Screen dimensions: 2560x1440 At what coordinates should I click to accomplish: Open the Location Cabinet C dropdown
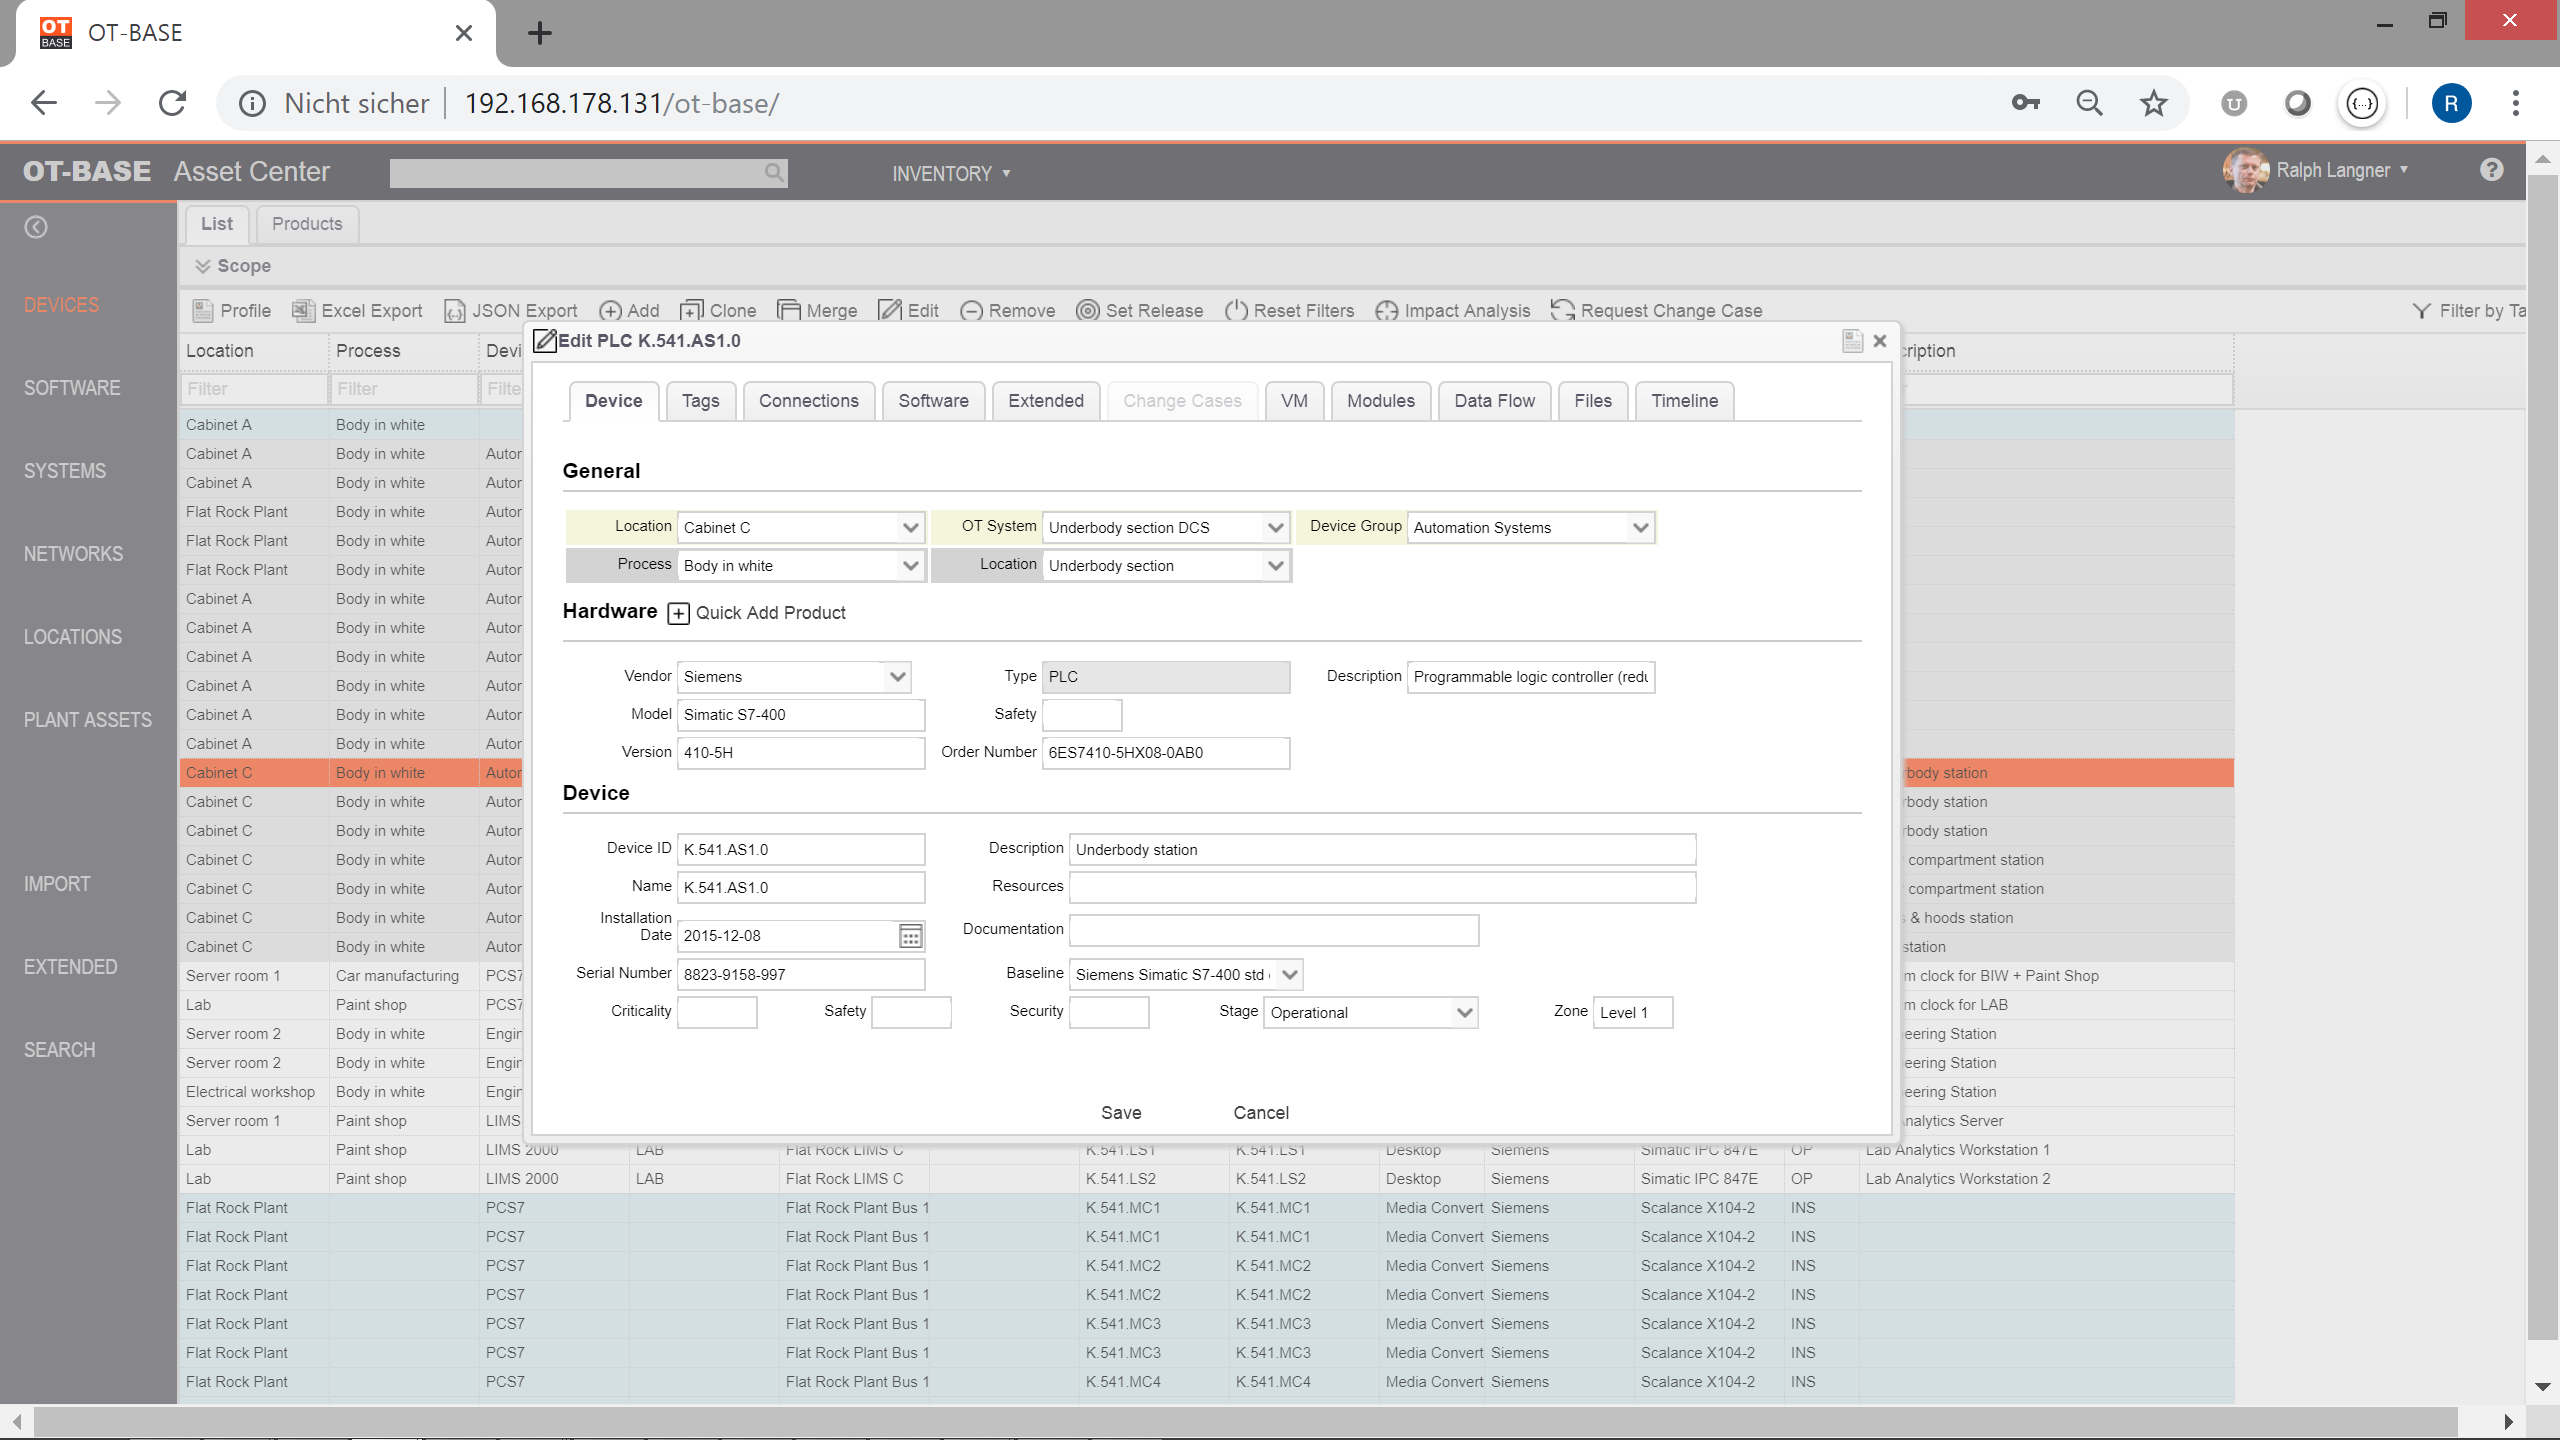910,527
